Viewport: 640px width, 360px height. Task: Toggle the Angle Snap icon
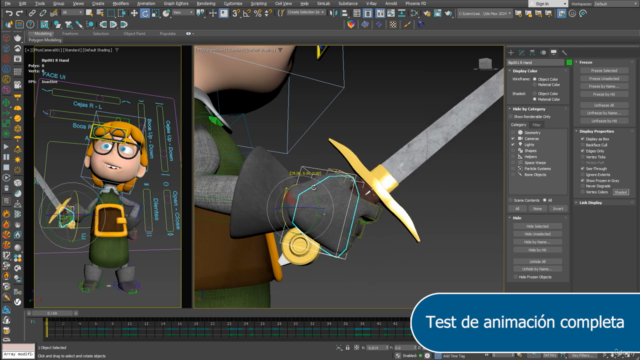[x=247, y=13]
